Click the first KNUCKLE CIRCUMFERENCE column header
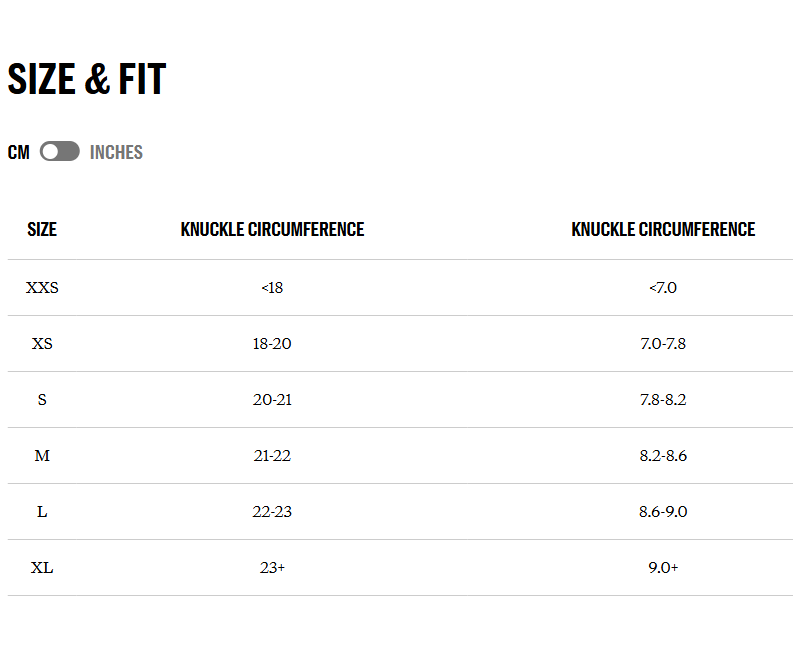The image size is (793, 651). [273, 229]
